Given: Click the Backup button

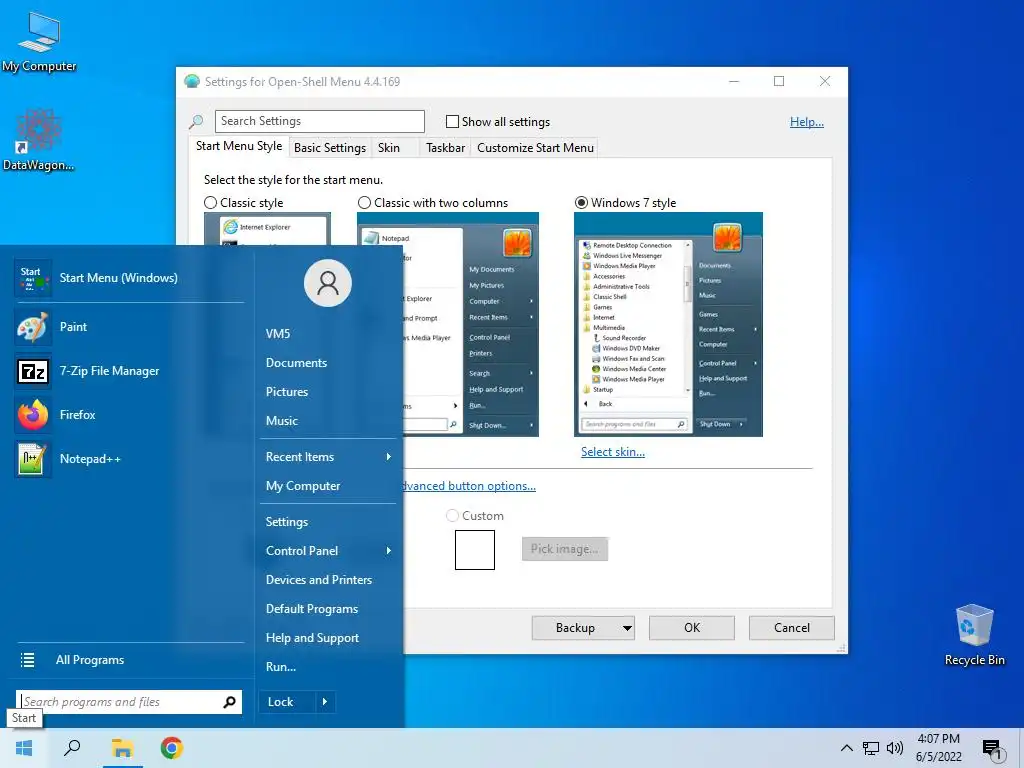Looking at the screenshot, I should (x=575, y=628).
